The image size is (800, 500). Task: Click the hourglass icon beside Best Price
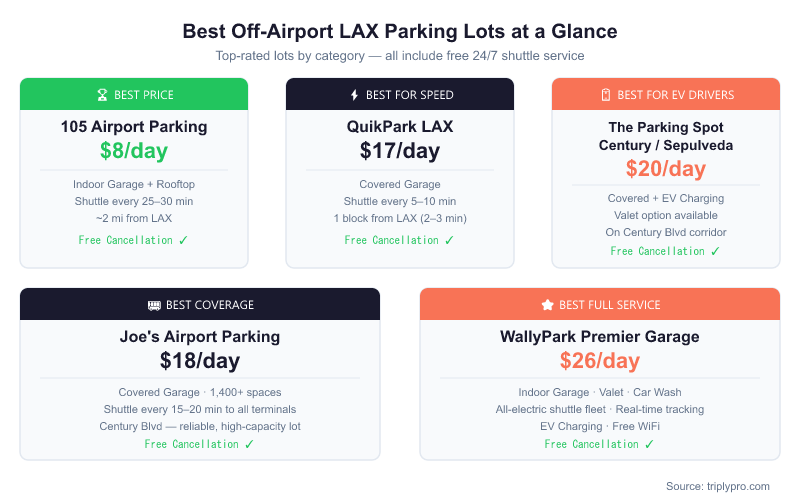101,95
